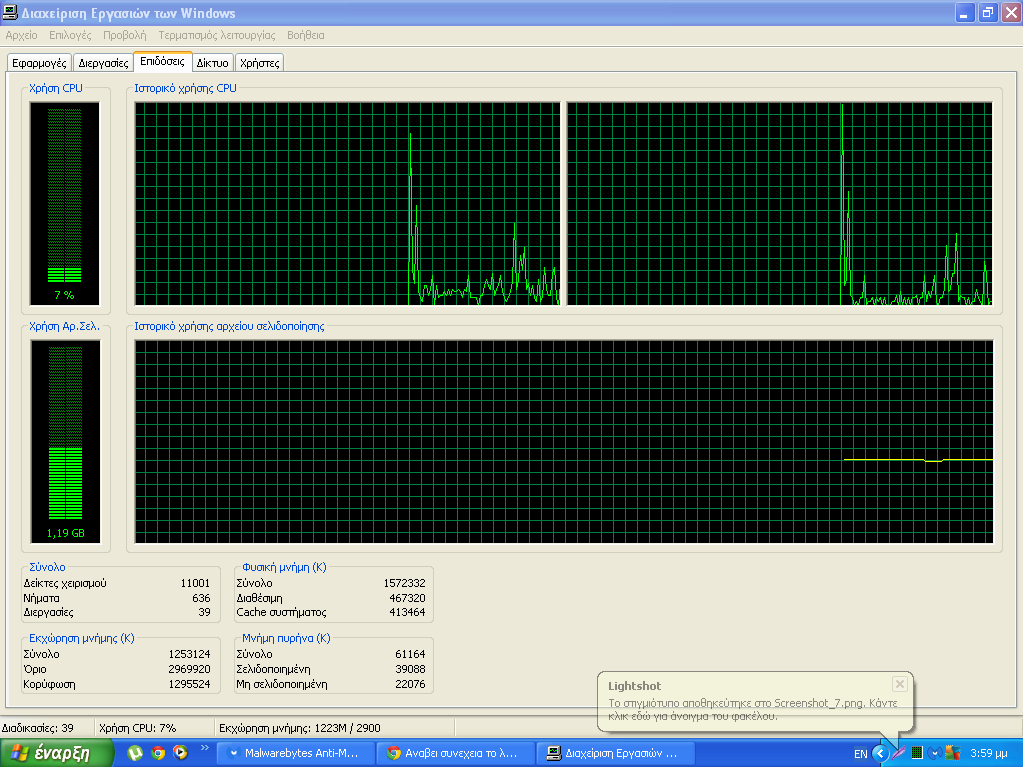Click the Task Manager title bar icon
The width and height of the screenshot is (1023, 767).
10,12
